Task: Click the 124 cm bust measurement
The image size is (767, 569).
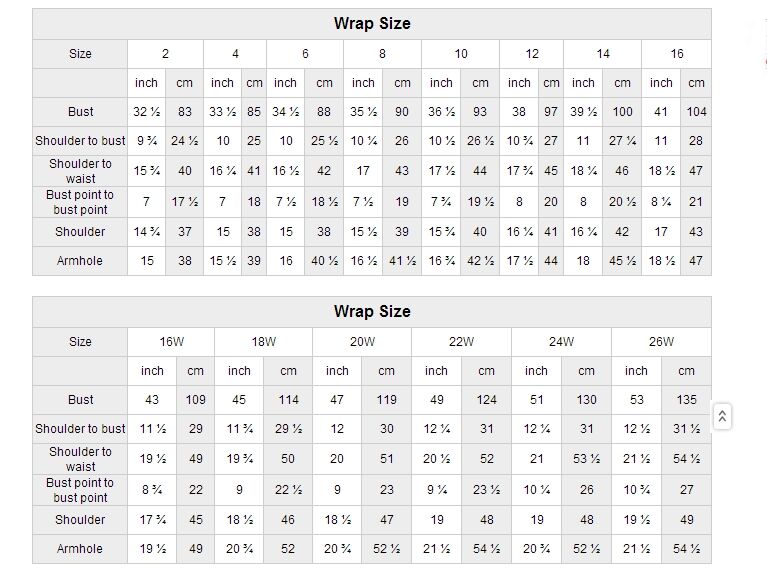Action: point(486,399)
